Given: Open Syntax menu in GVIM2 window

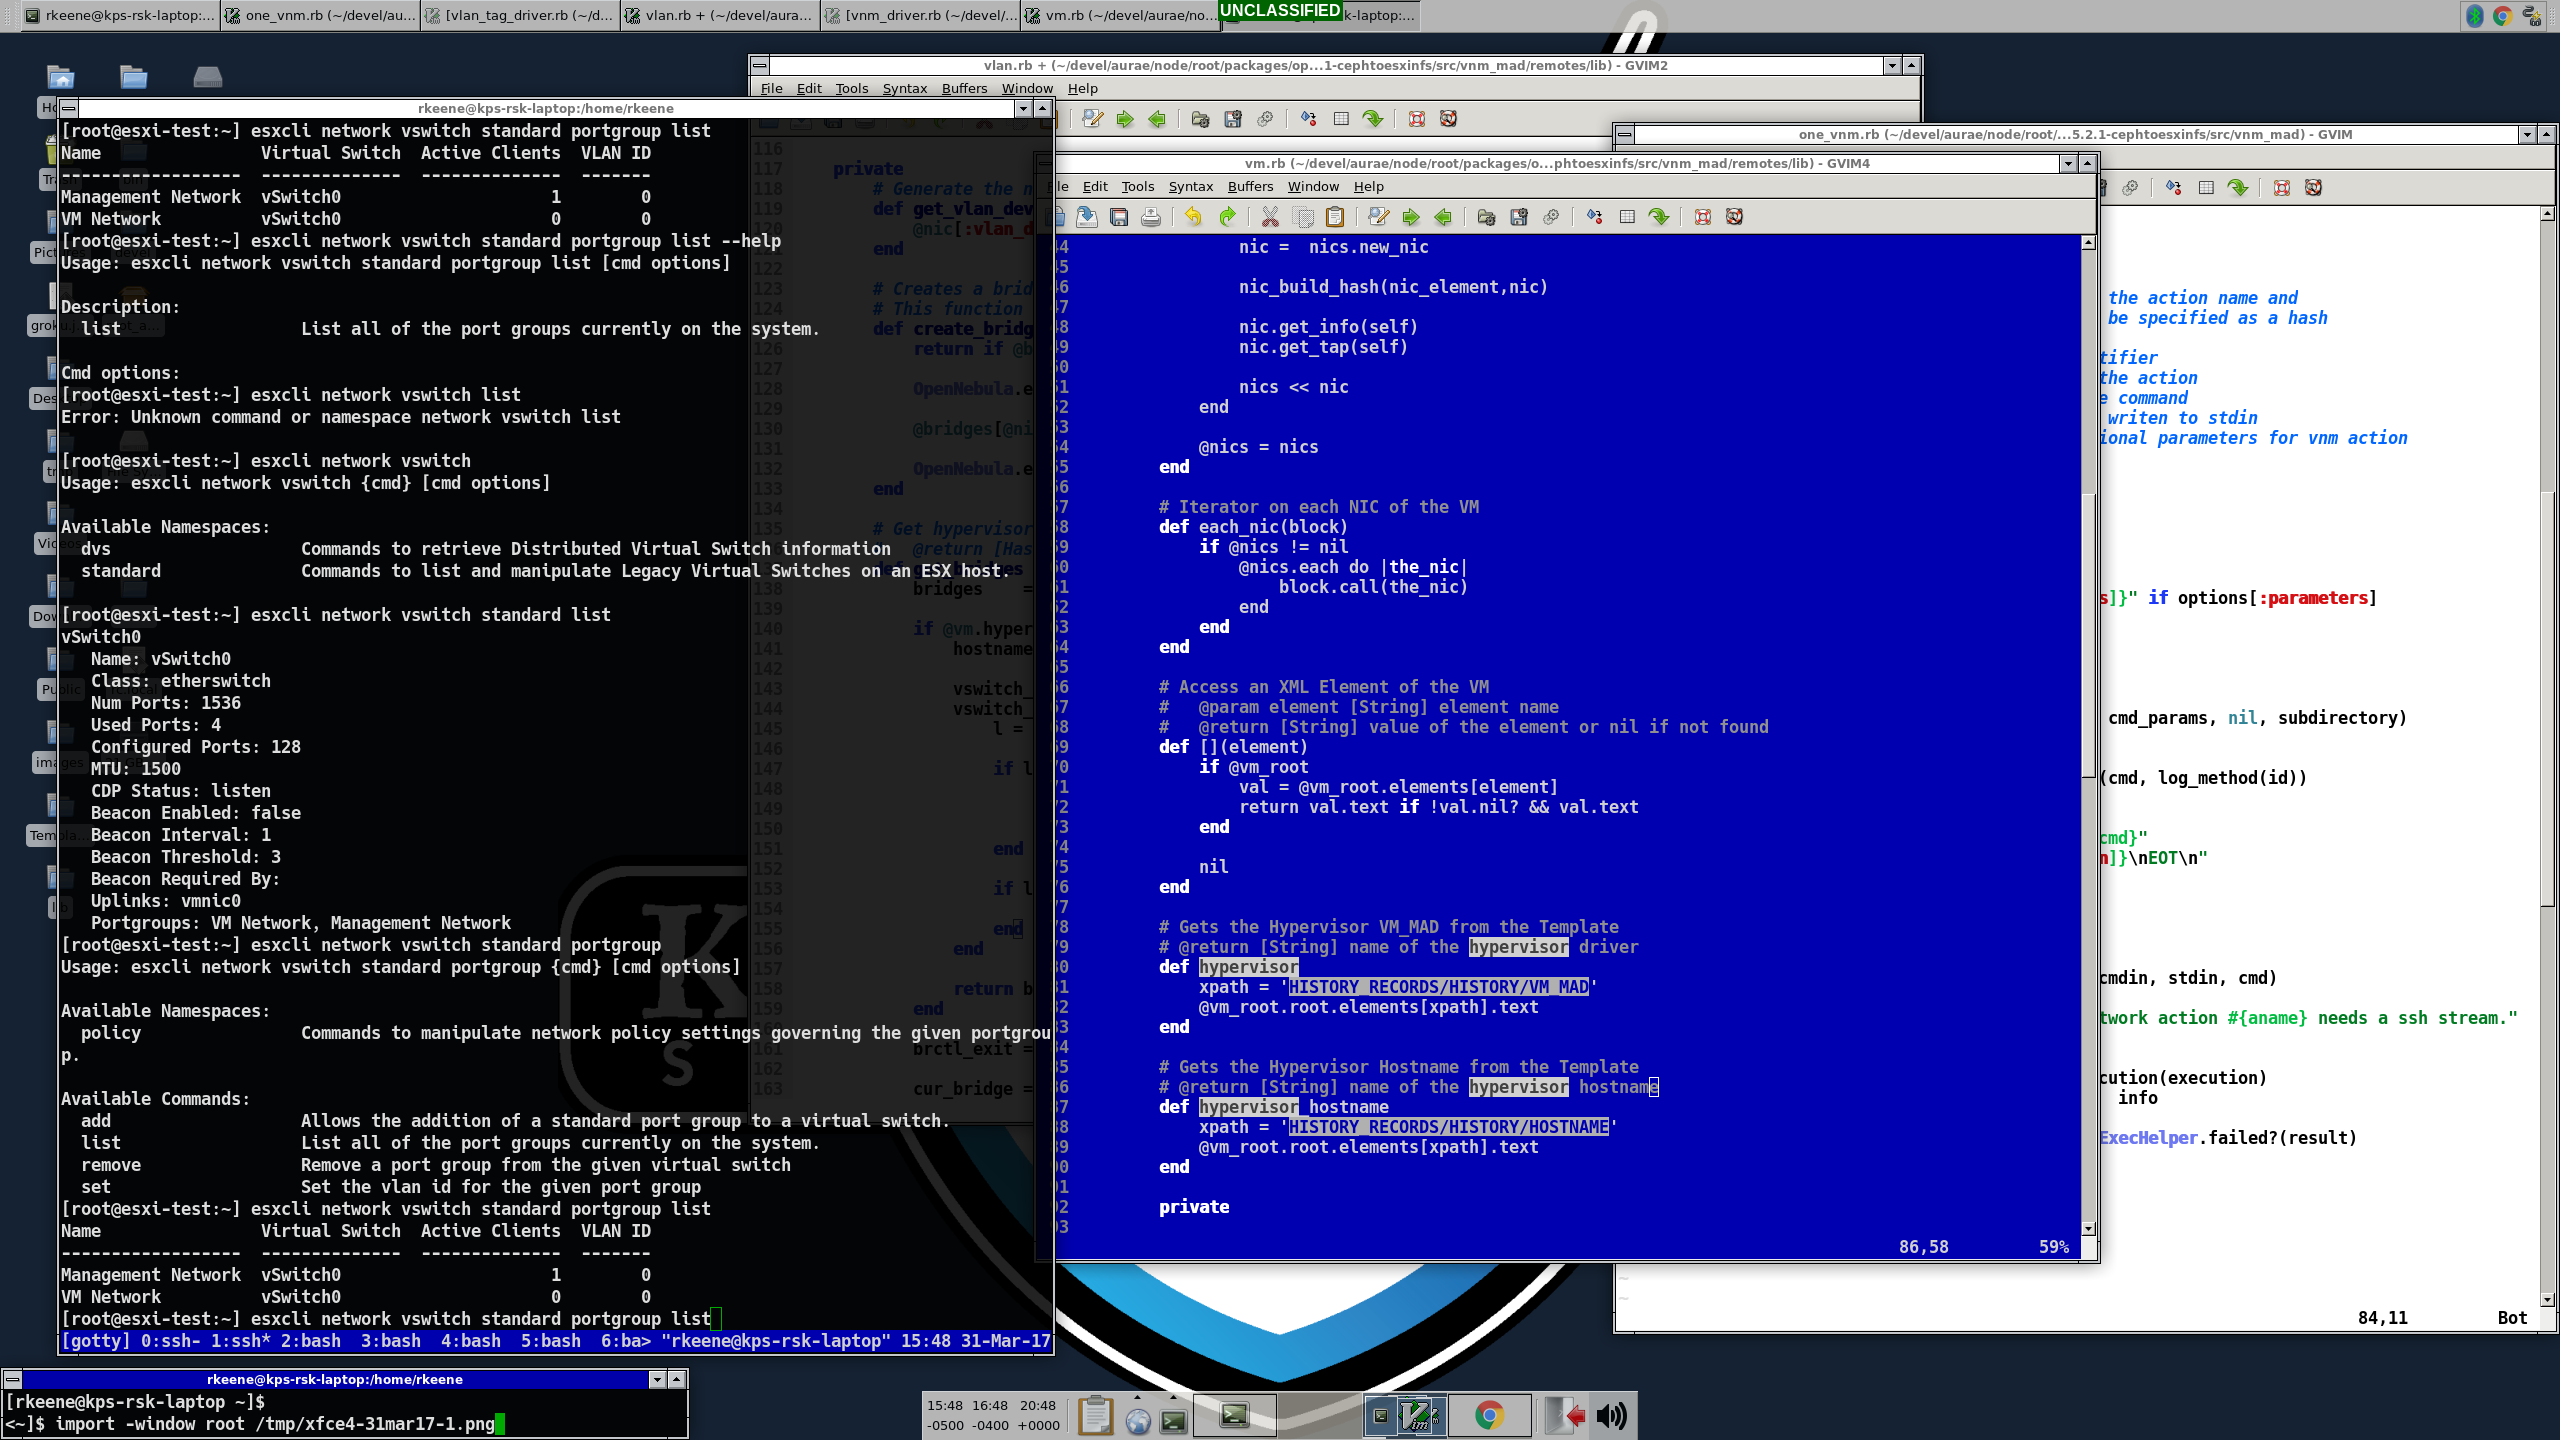Looking at the screenshot, I should click(x=904, y=88).
